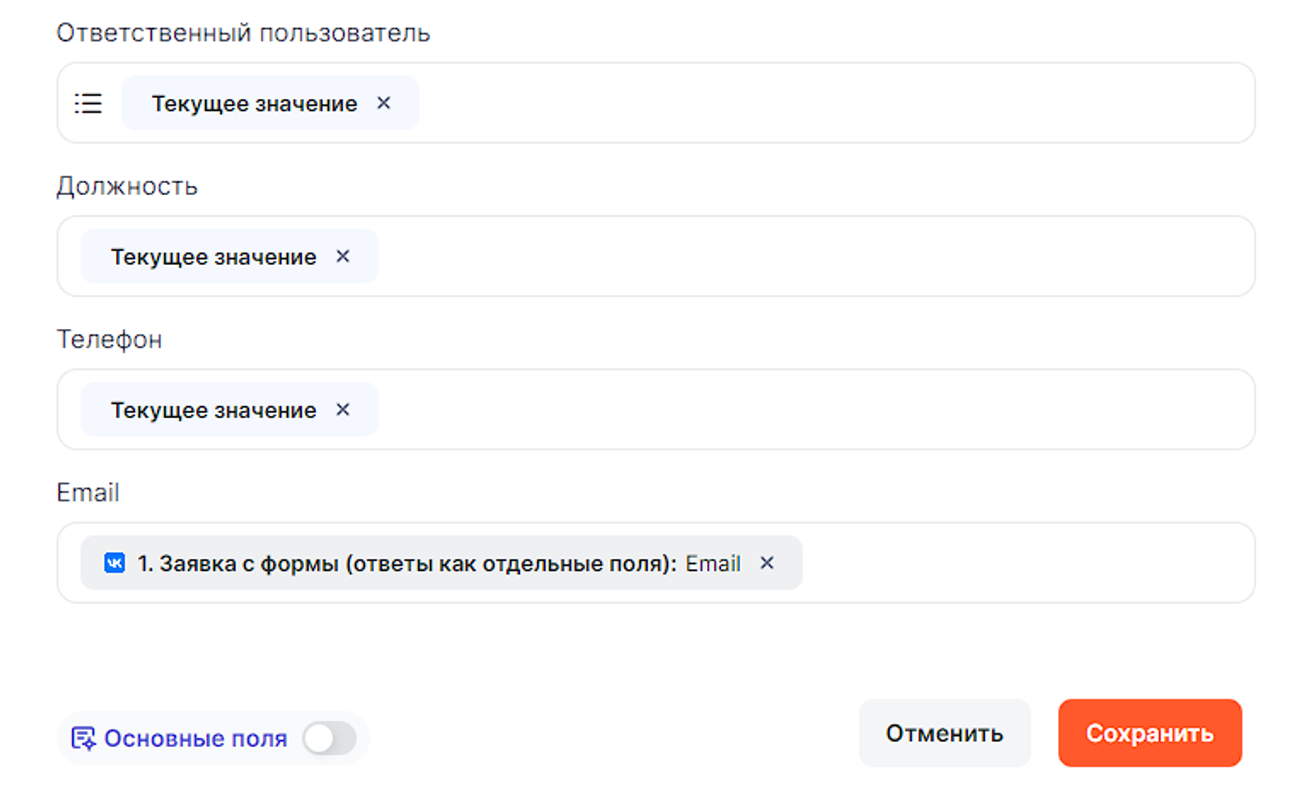Select Текущее значение chip in Телефон field
This screenshot has width=1310, height=789.
pyautogui.click(x=213, y=410)
